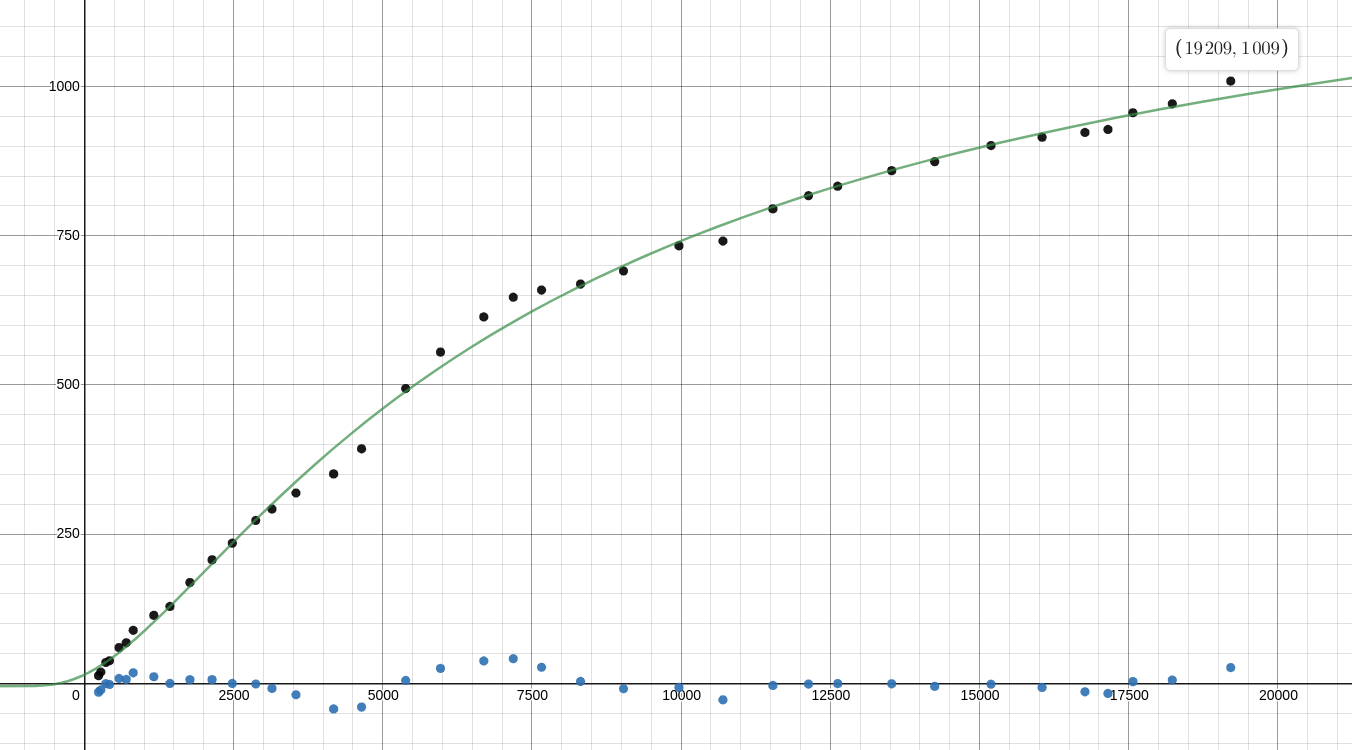Select the rightmost blue residual point

(1230, 667)
